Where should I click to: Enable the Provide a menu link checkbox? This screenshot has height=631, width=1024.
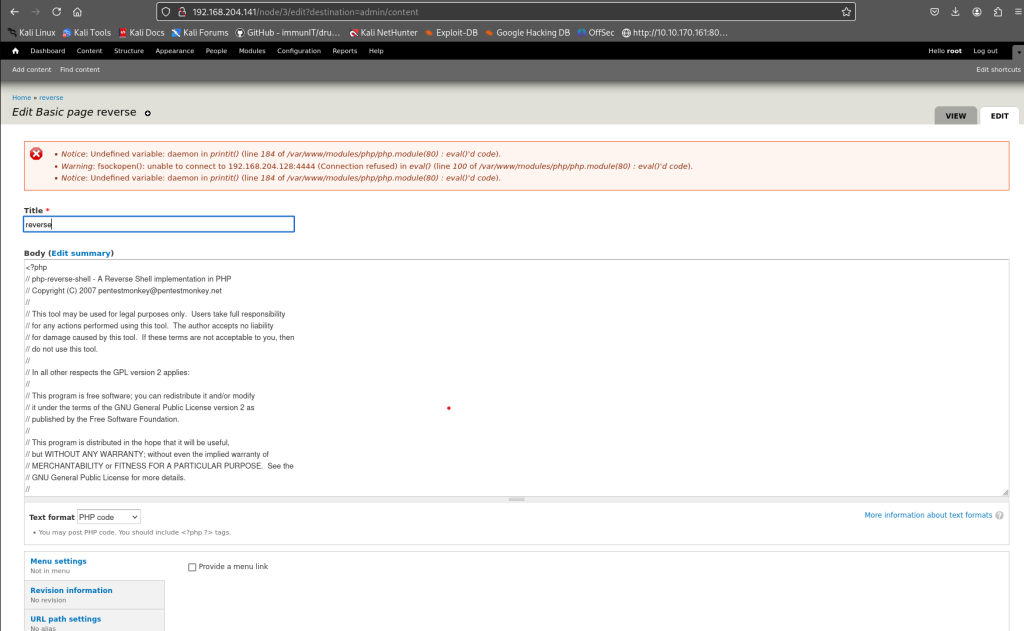click(x=192, y=567)
